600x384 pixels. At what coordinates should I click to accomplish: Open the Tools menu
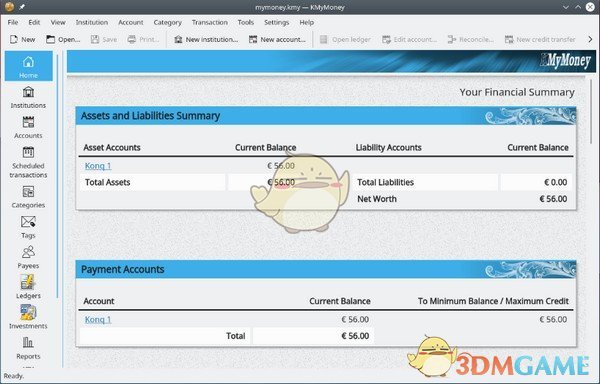(246, 23)
